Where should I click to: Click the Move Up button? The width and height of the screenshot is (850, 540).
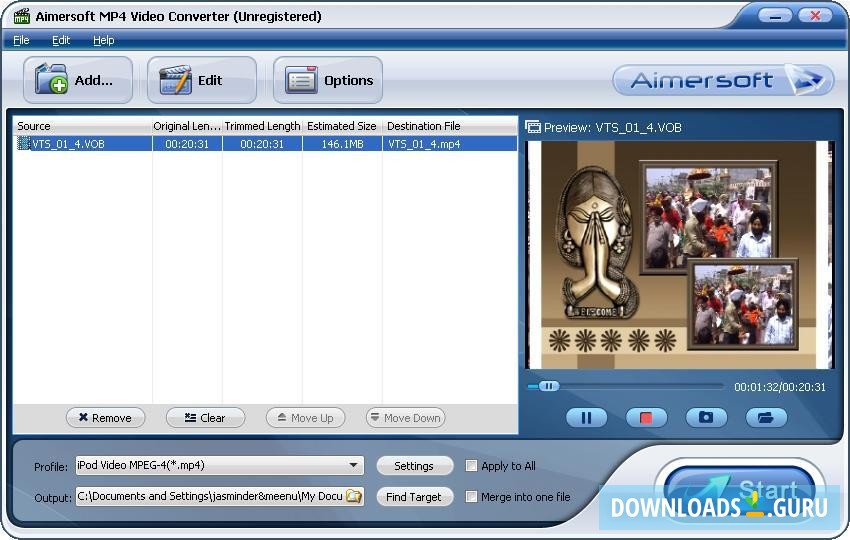pos(305,418)
